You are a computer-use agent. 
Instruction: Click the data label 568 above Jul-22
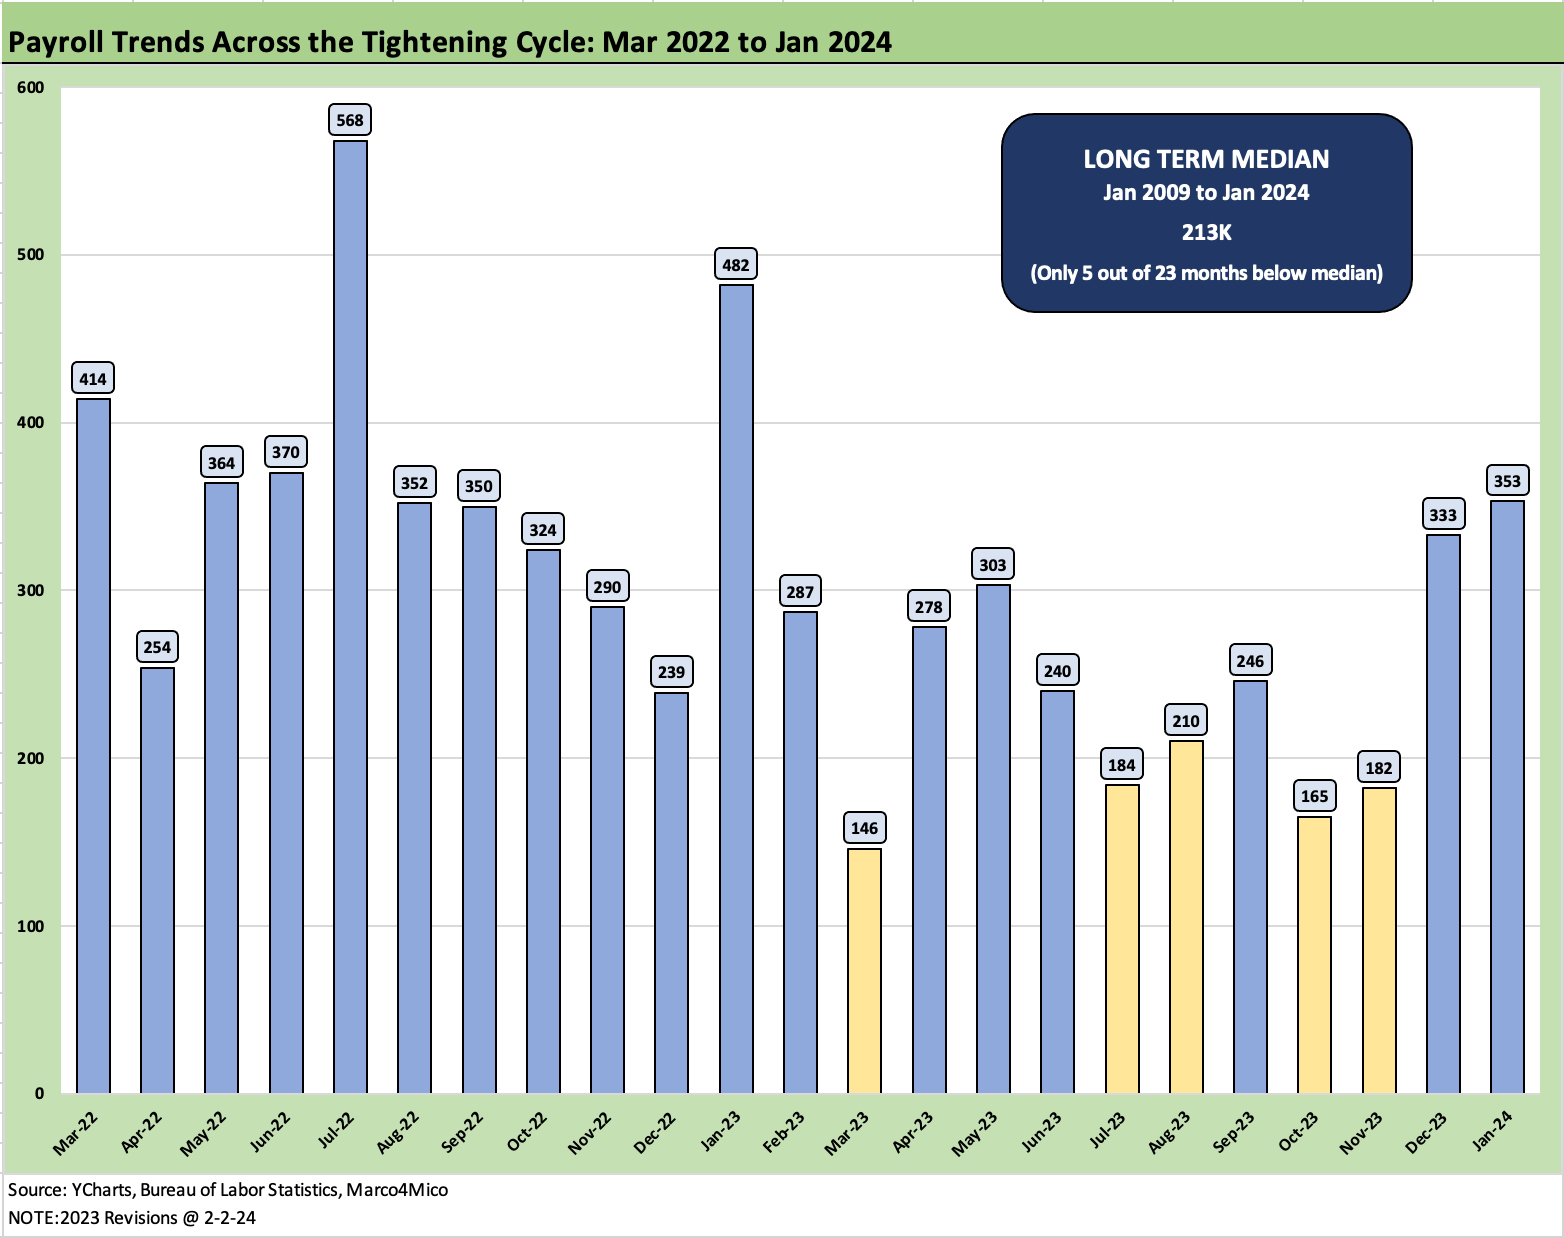[x=350, y=119]
